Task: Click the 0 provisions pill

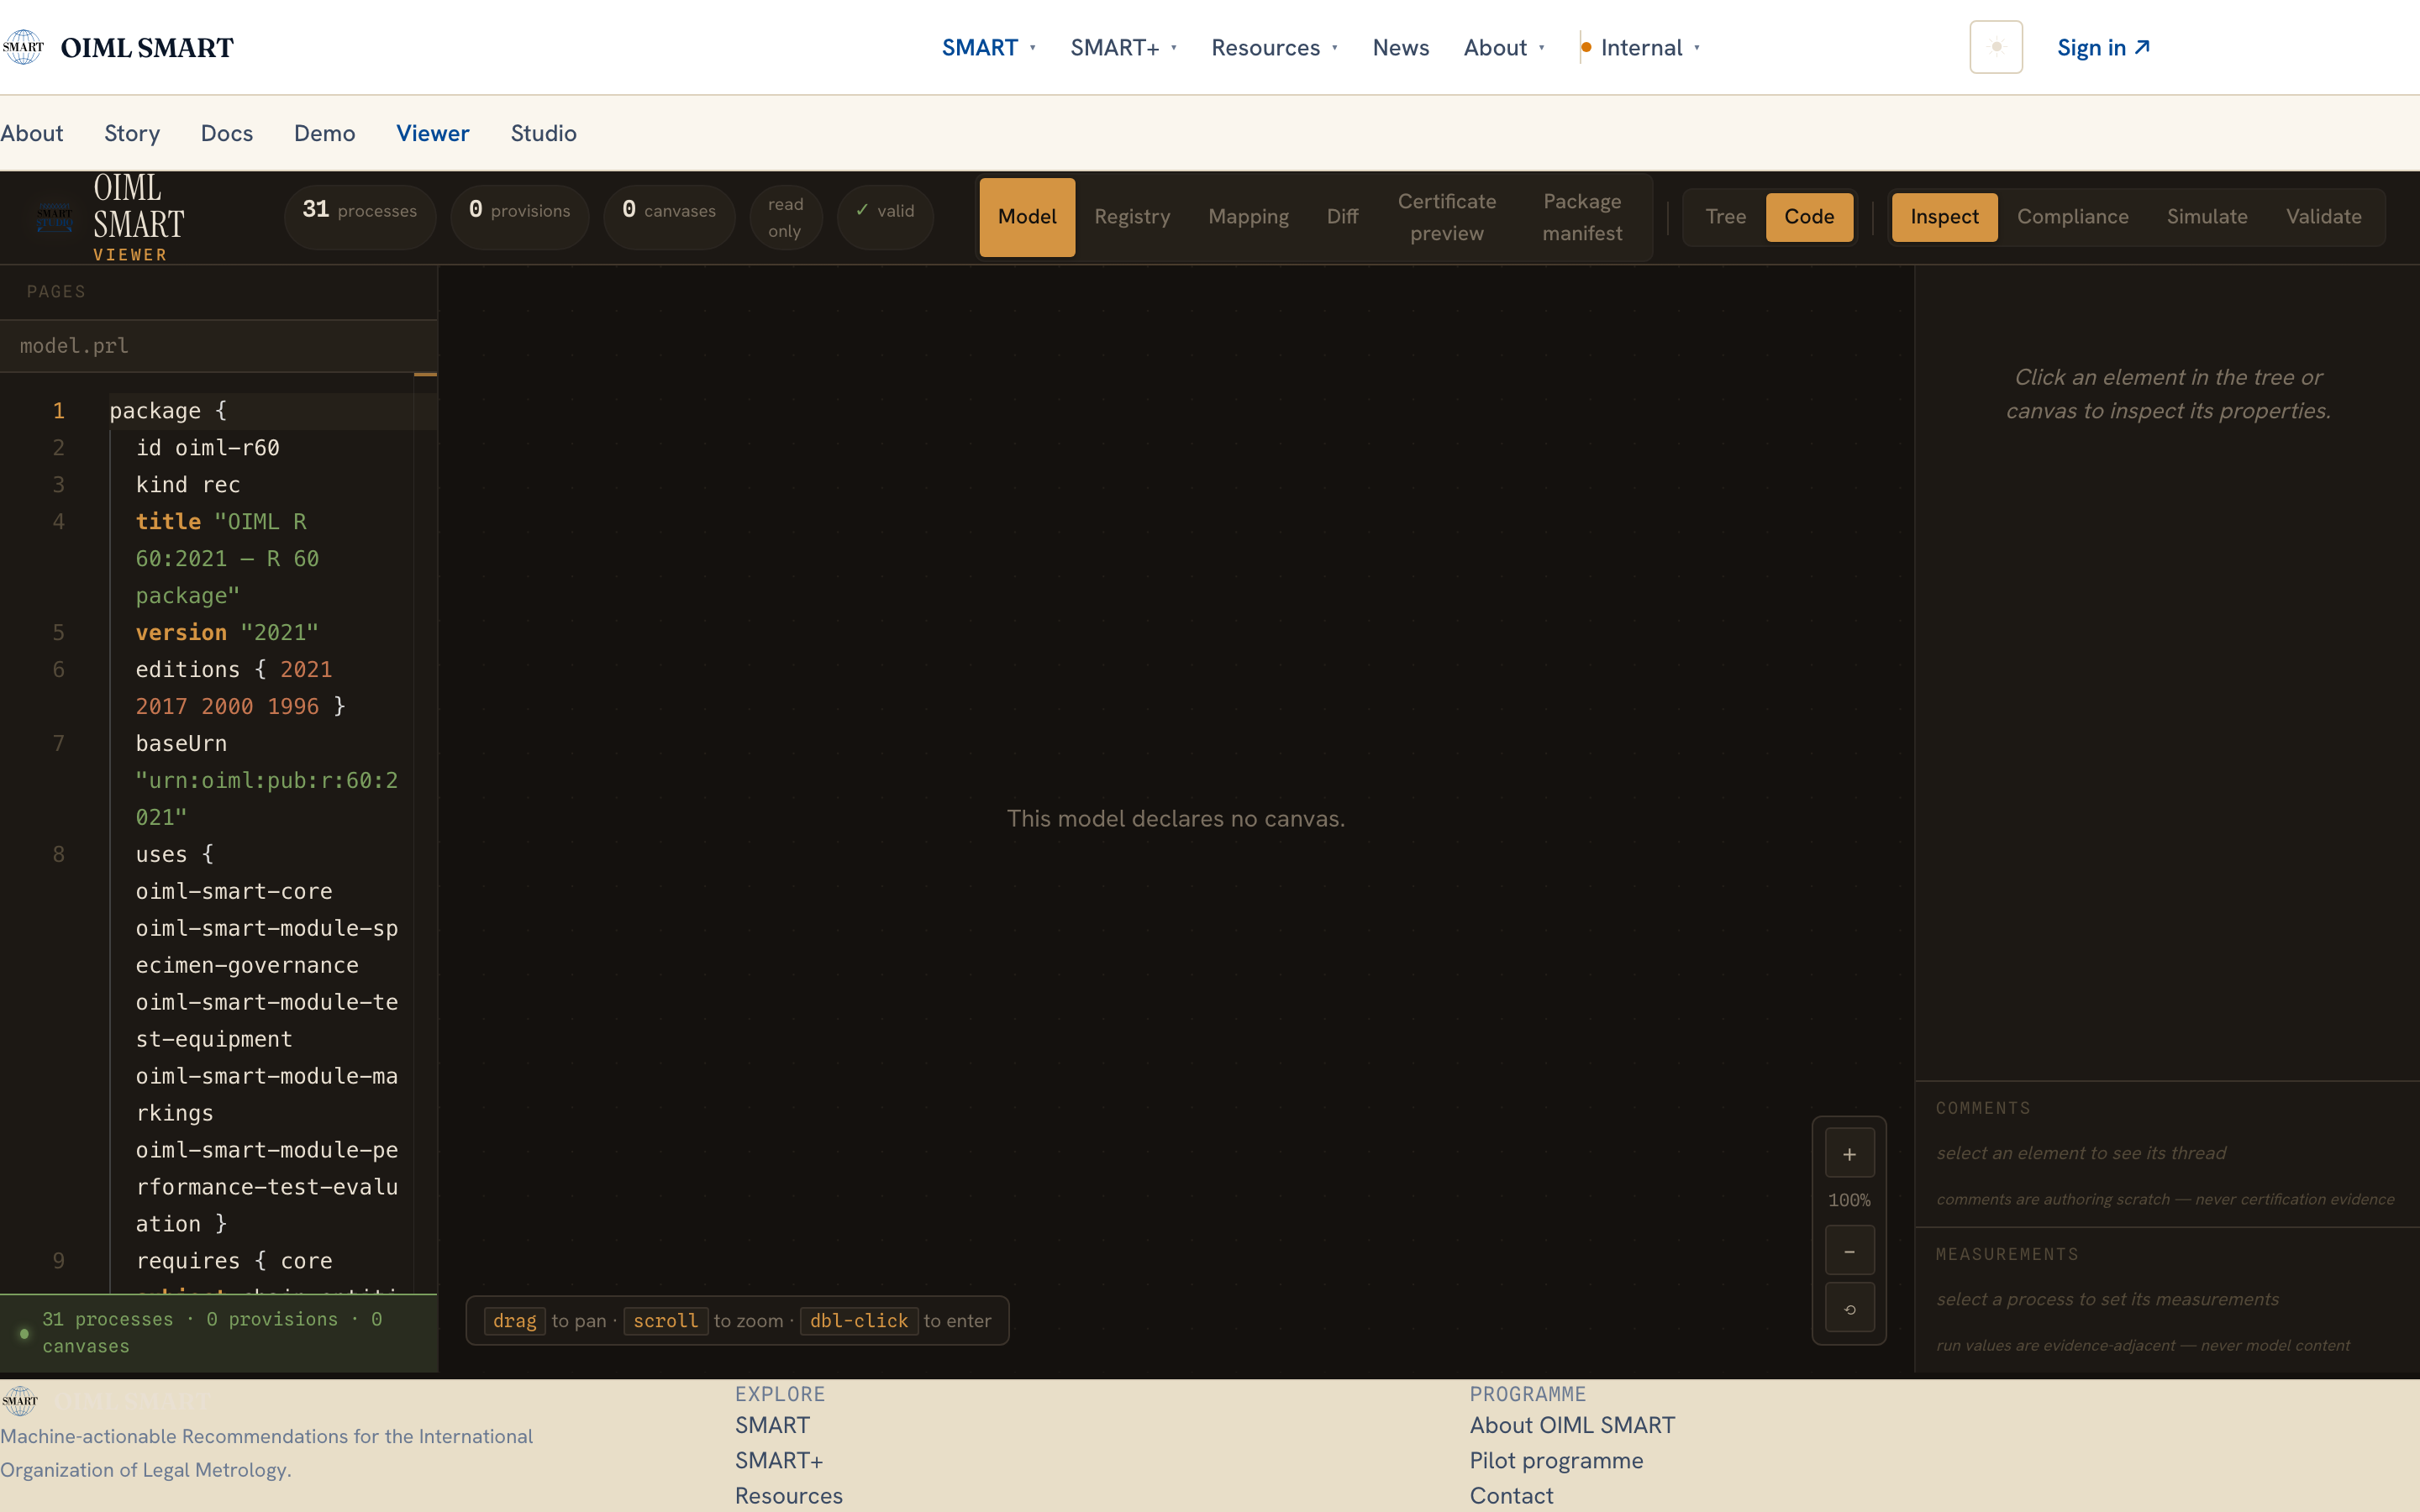Action: (x=520, y=217)
